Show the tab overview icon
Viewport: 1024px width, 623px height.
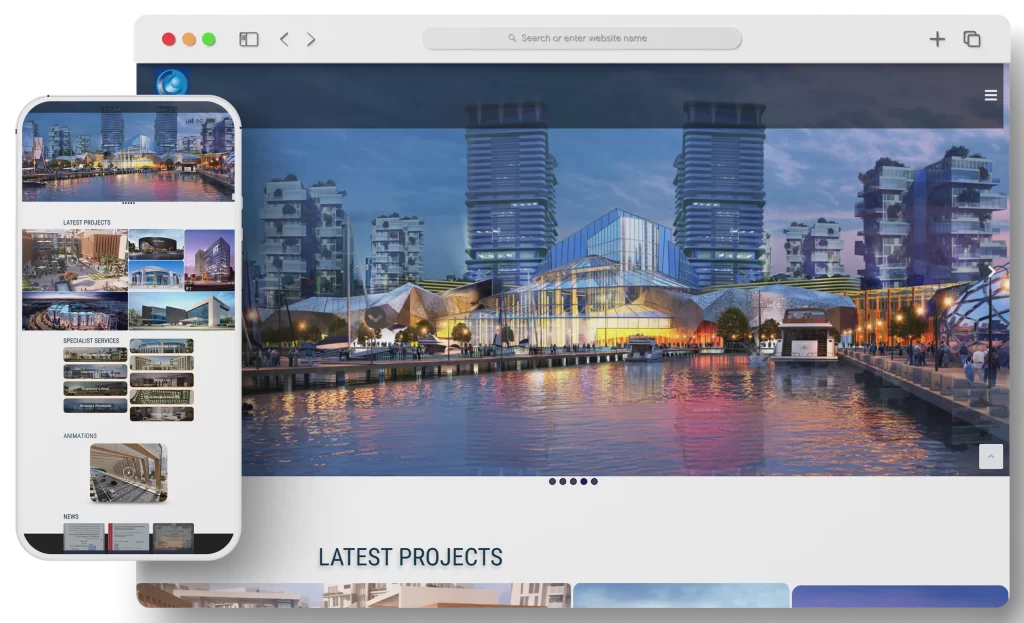[x=971, y=39]
